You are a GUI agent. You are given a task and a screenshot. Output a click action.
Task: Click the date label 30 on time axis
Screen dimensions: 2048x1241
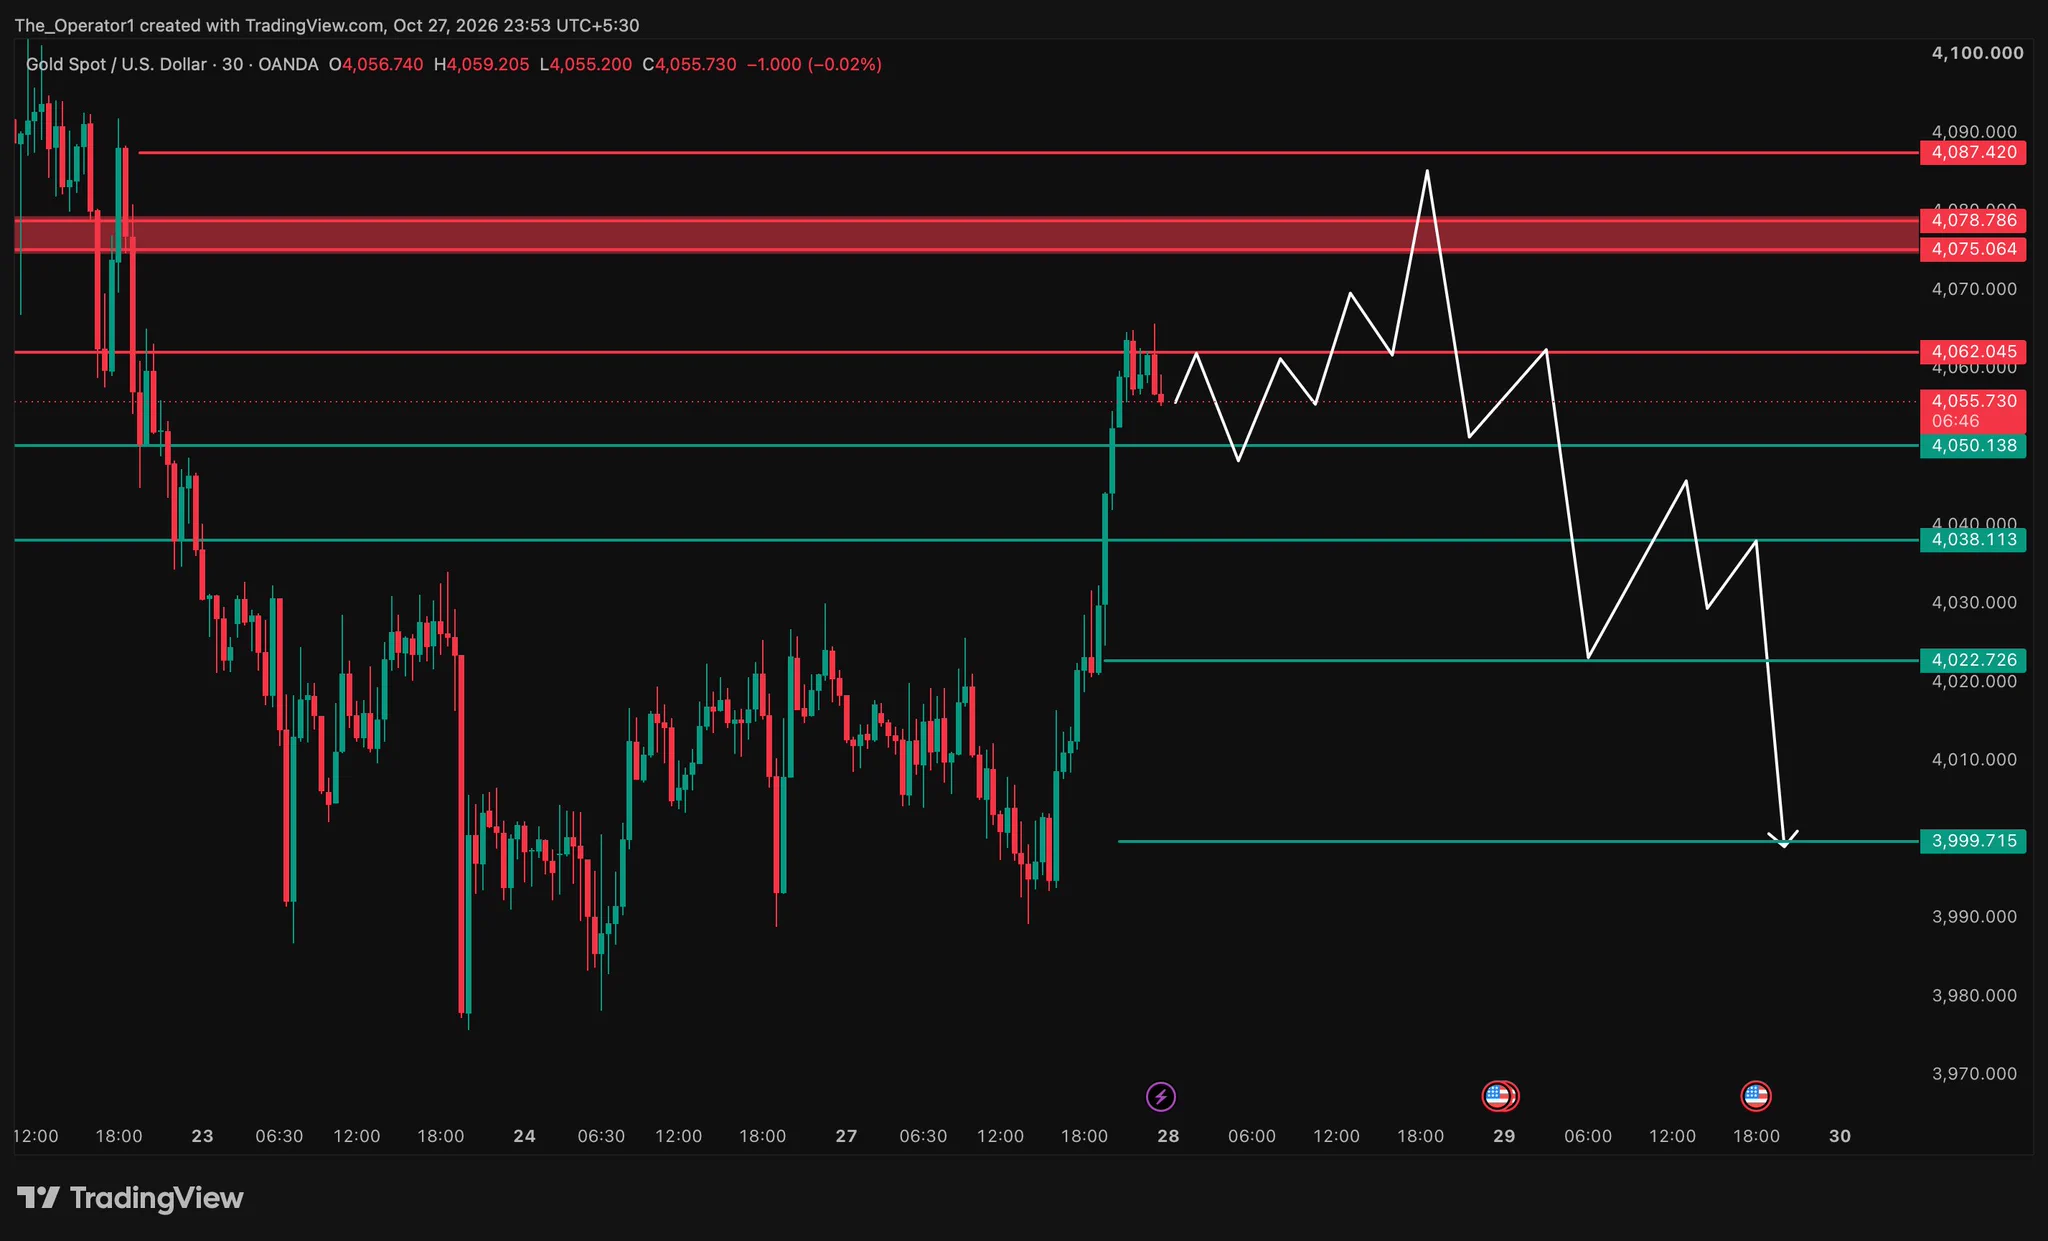tap(1840, 1136)
